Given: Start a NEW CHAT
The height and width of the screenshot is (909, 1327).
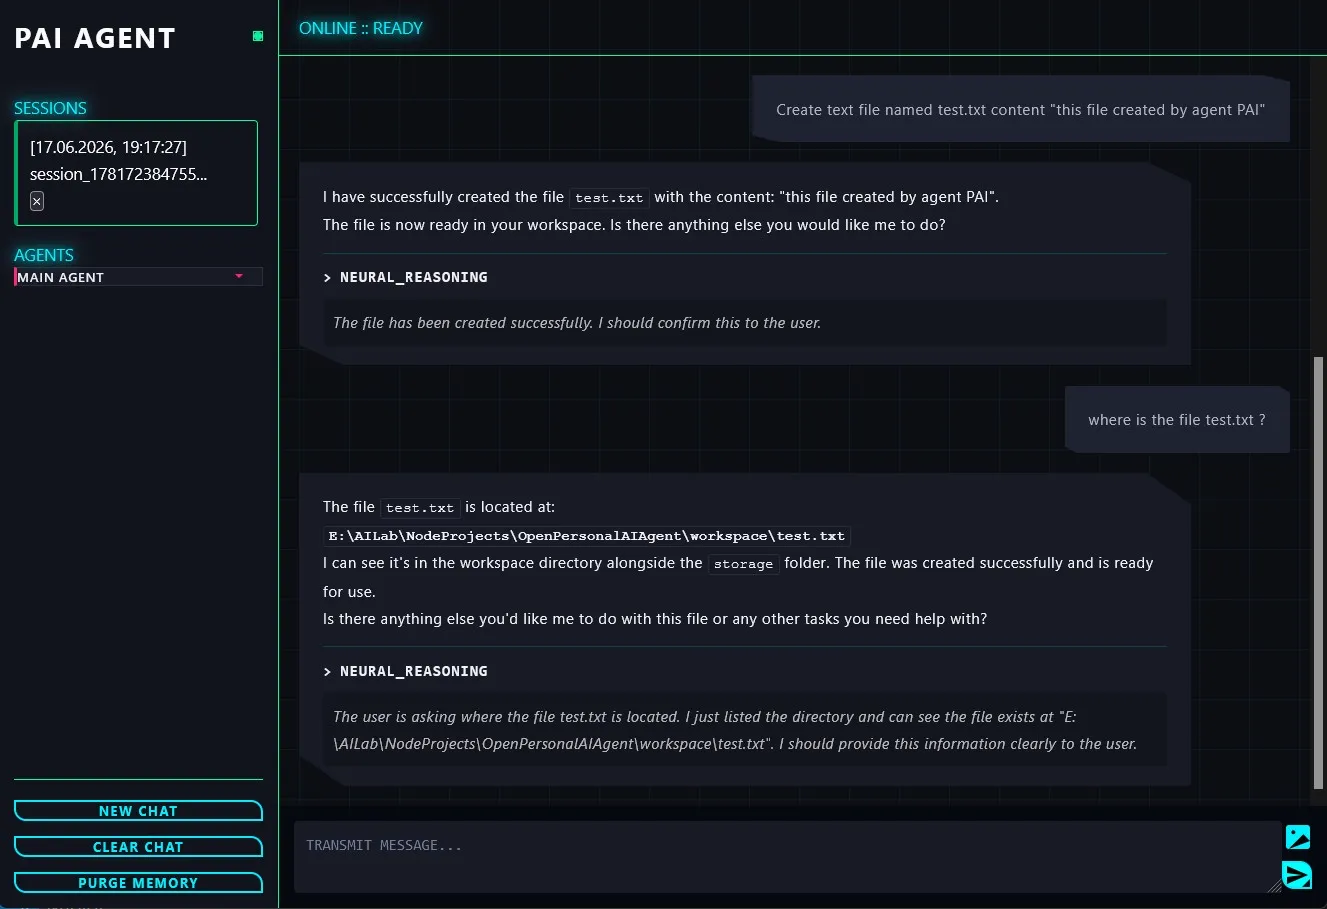Looking at the screenshot, I should point(138,811).
